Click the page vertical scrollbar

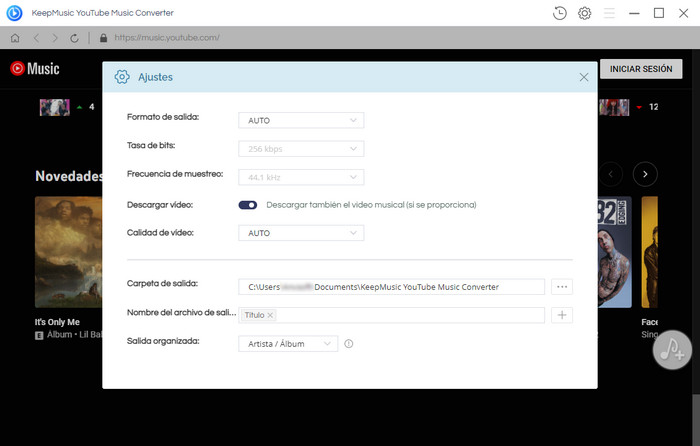[x=696, y=420]
